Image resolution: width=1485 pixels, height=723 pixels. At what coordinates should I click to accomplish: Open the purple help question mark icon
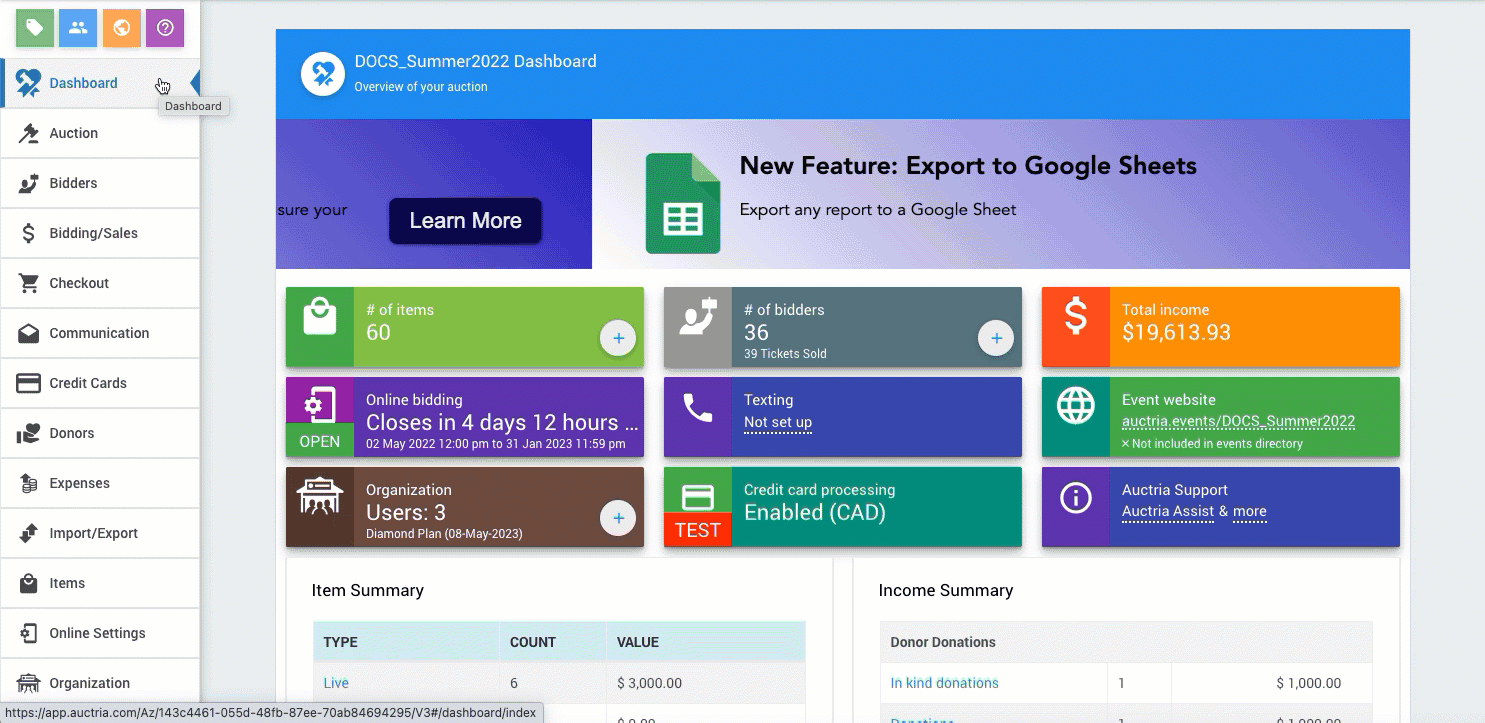tap(165, 28)
